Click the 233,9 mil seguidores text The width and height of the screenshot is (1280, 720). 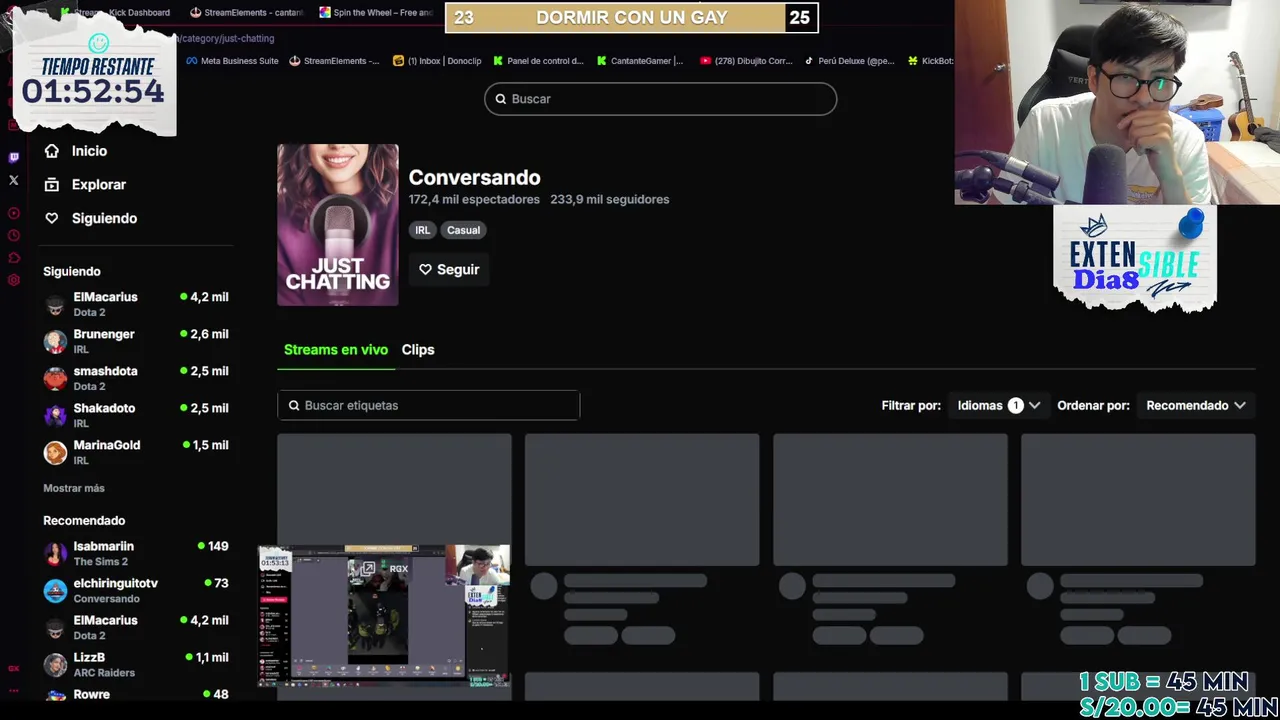610,199
